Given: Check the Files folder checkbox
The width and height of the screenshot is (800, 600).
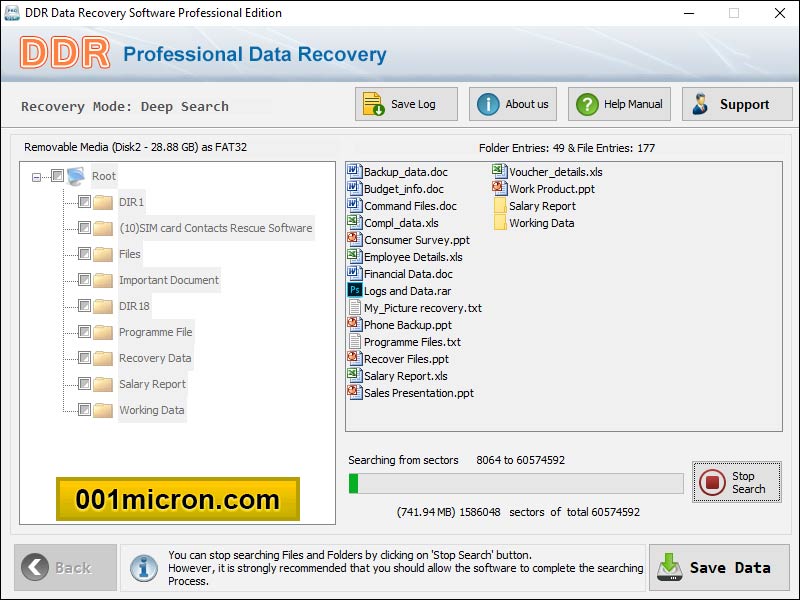Looking at the screenshot, I should (x=85, y=254).
